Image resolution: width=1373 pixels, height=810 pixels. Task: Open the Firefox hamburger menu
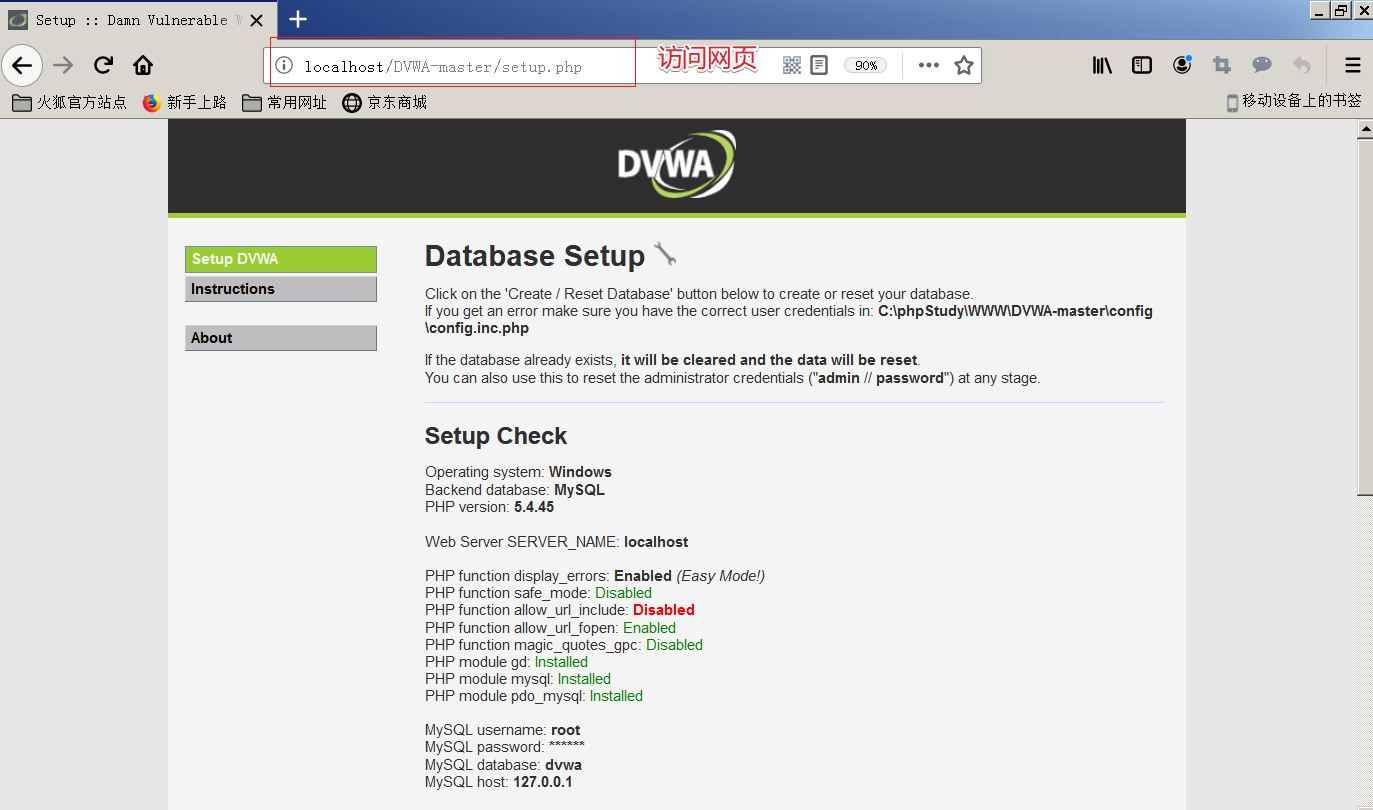coord(1353,65)
